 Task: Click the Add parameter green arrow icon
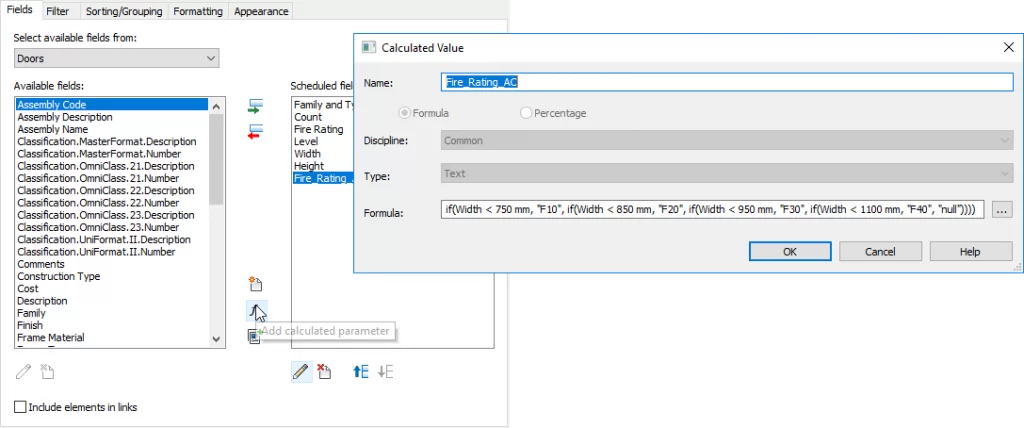click(x=255, y=106)
